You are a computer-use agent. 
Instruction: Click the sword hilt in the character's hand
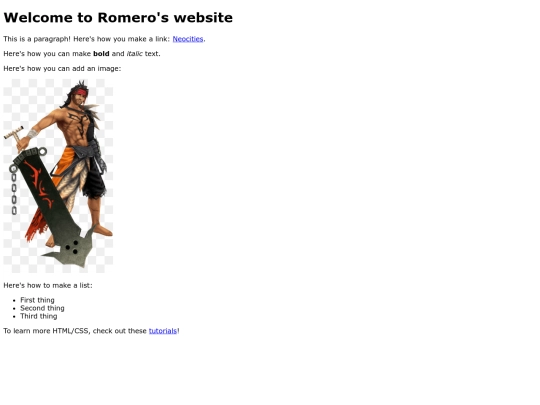(x=15, y=135)
